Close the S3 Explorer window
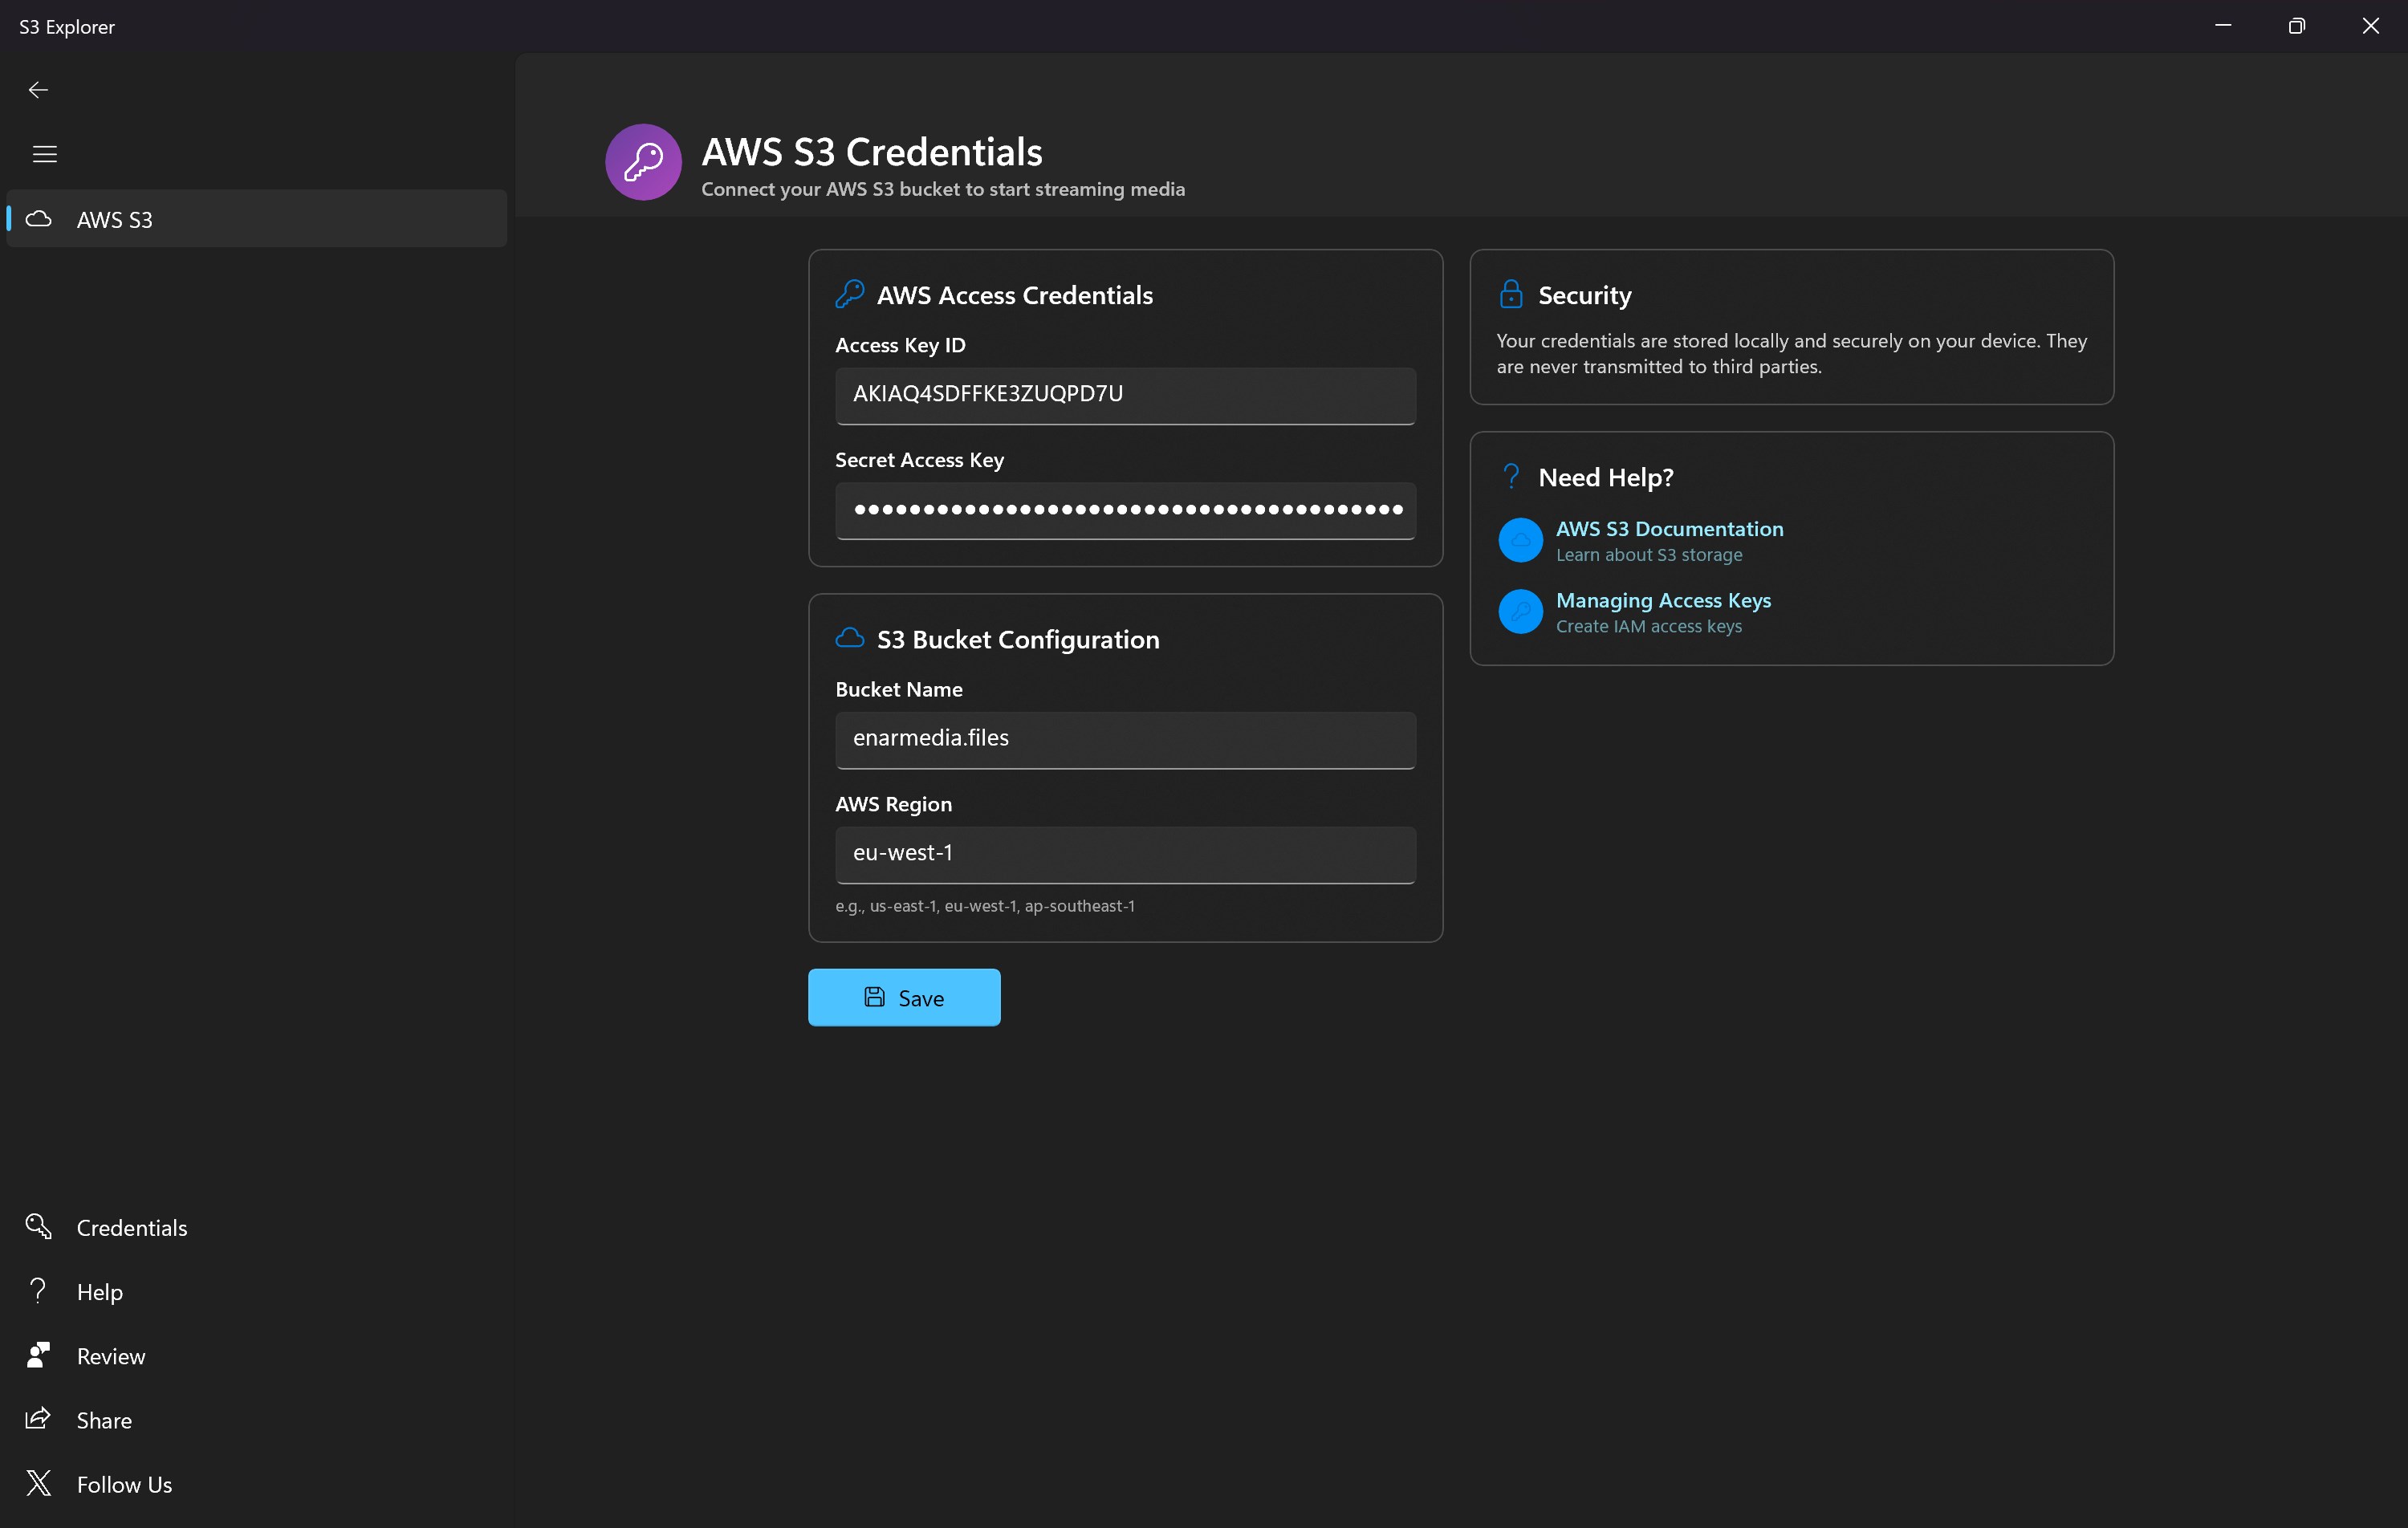Image resolution: width=2408 pixels, height=1528 pixels. (x=2370, y=26)
